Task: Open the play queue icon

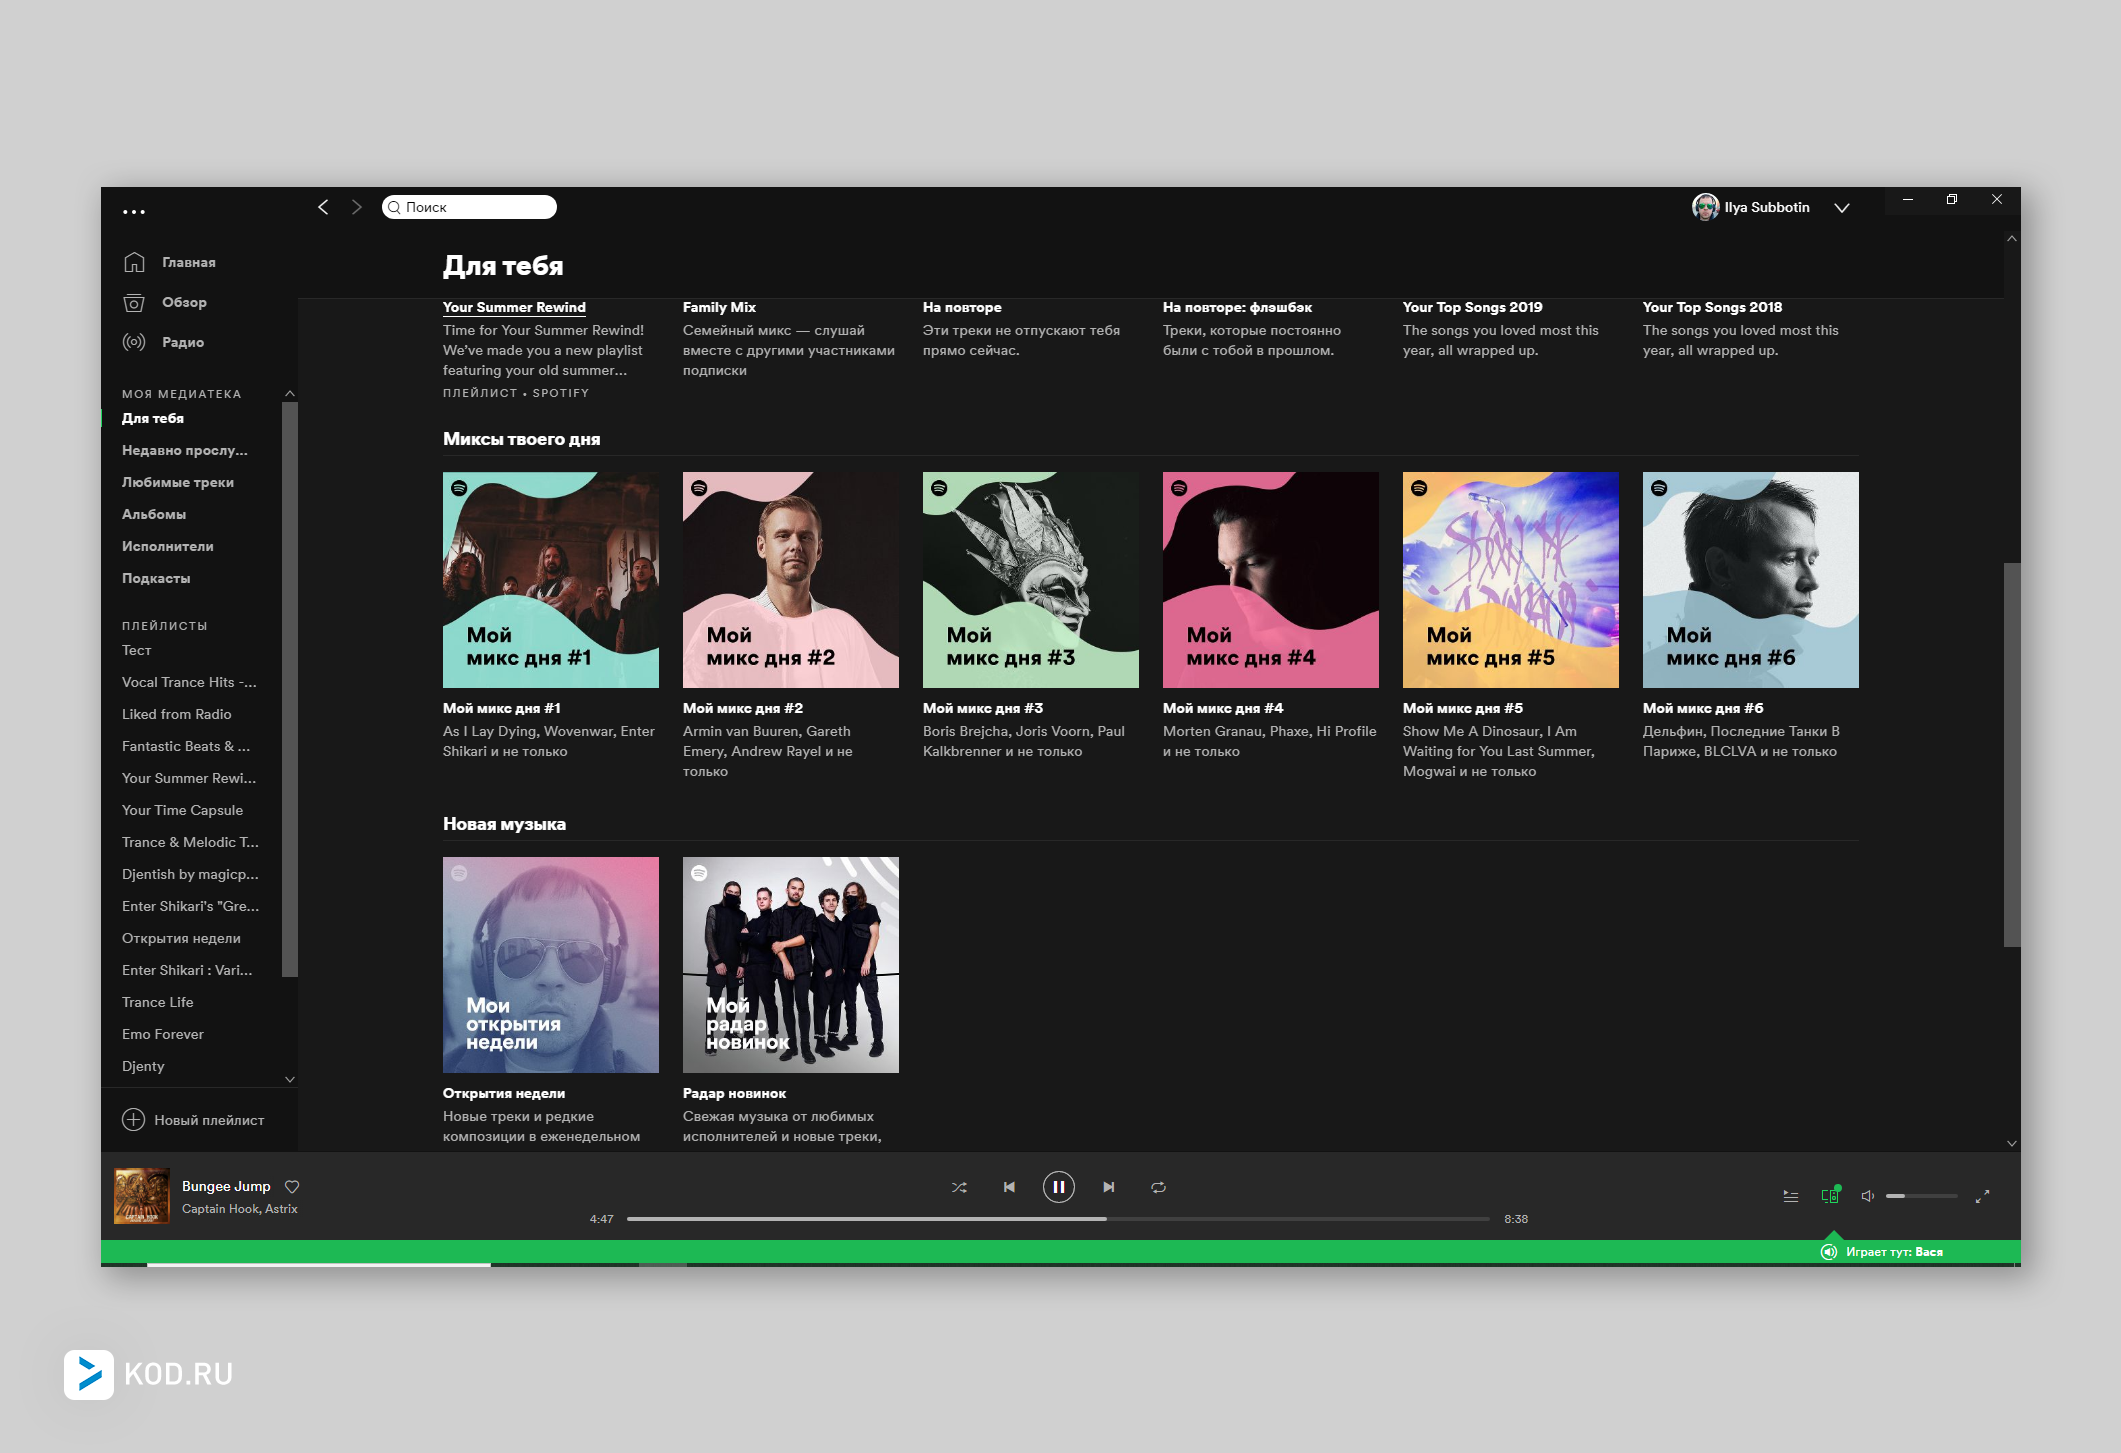Action: 1791,1196
